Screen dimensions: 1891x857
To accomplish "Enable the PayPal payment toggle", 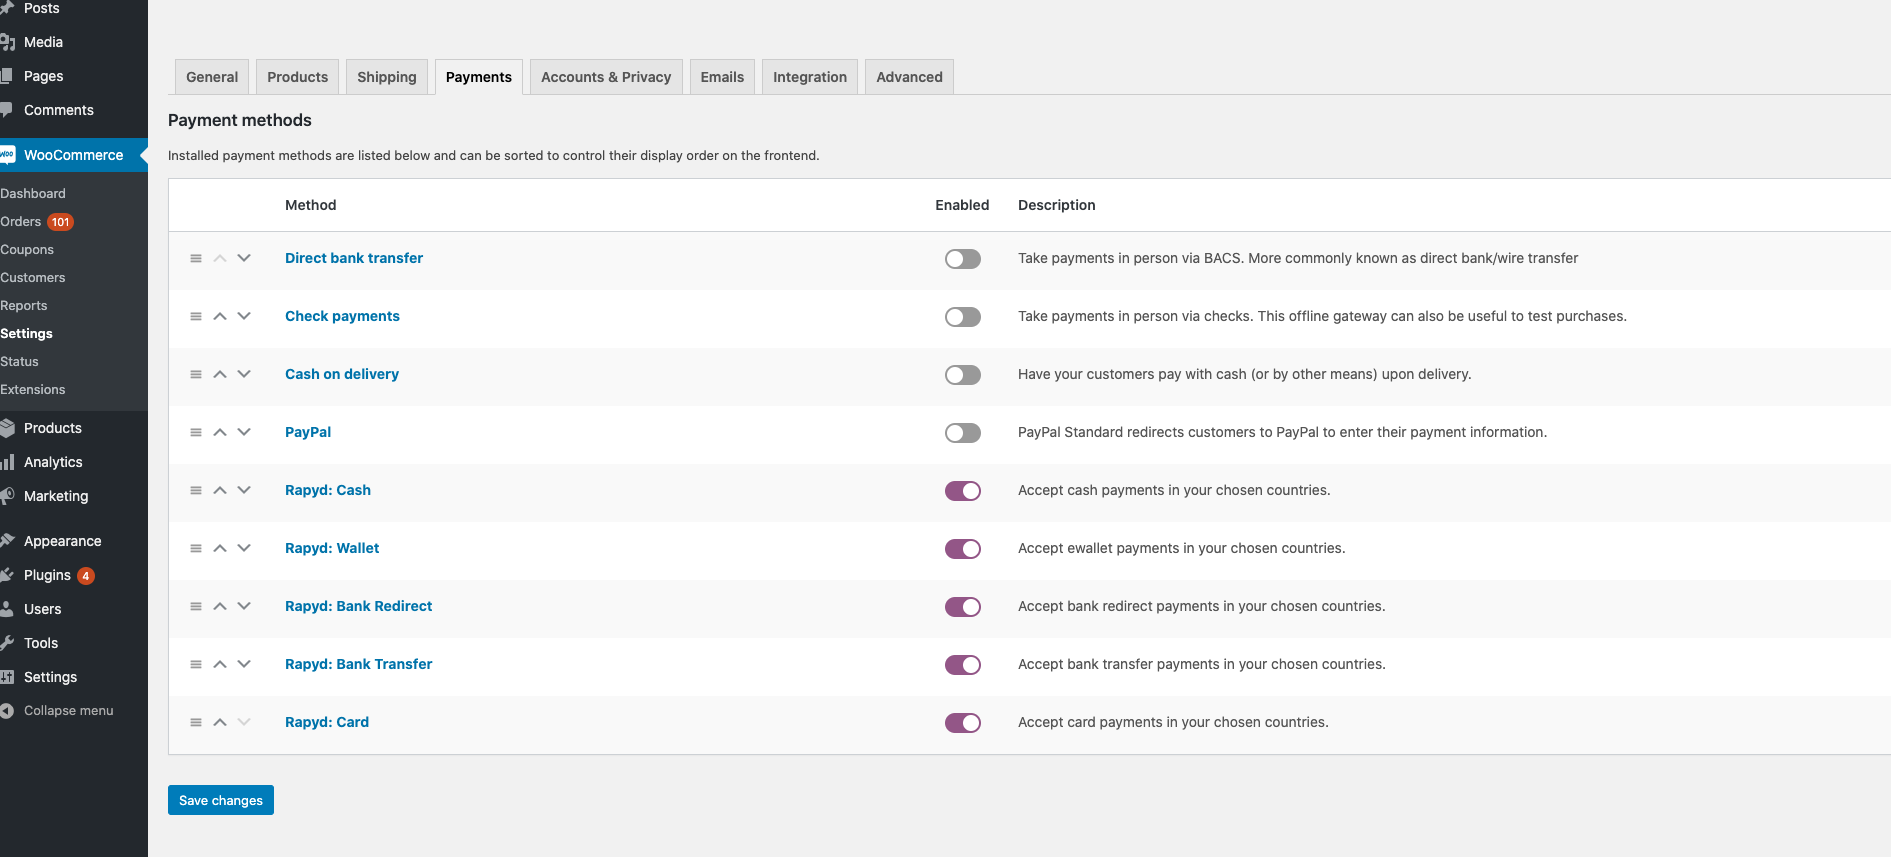I will coord(962,433).
